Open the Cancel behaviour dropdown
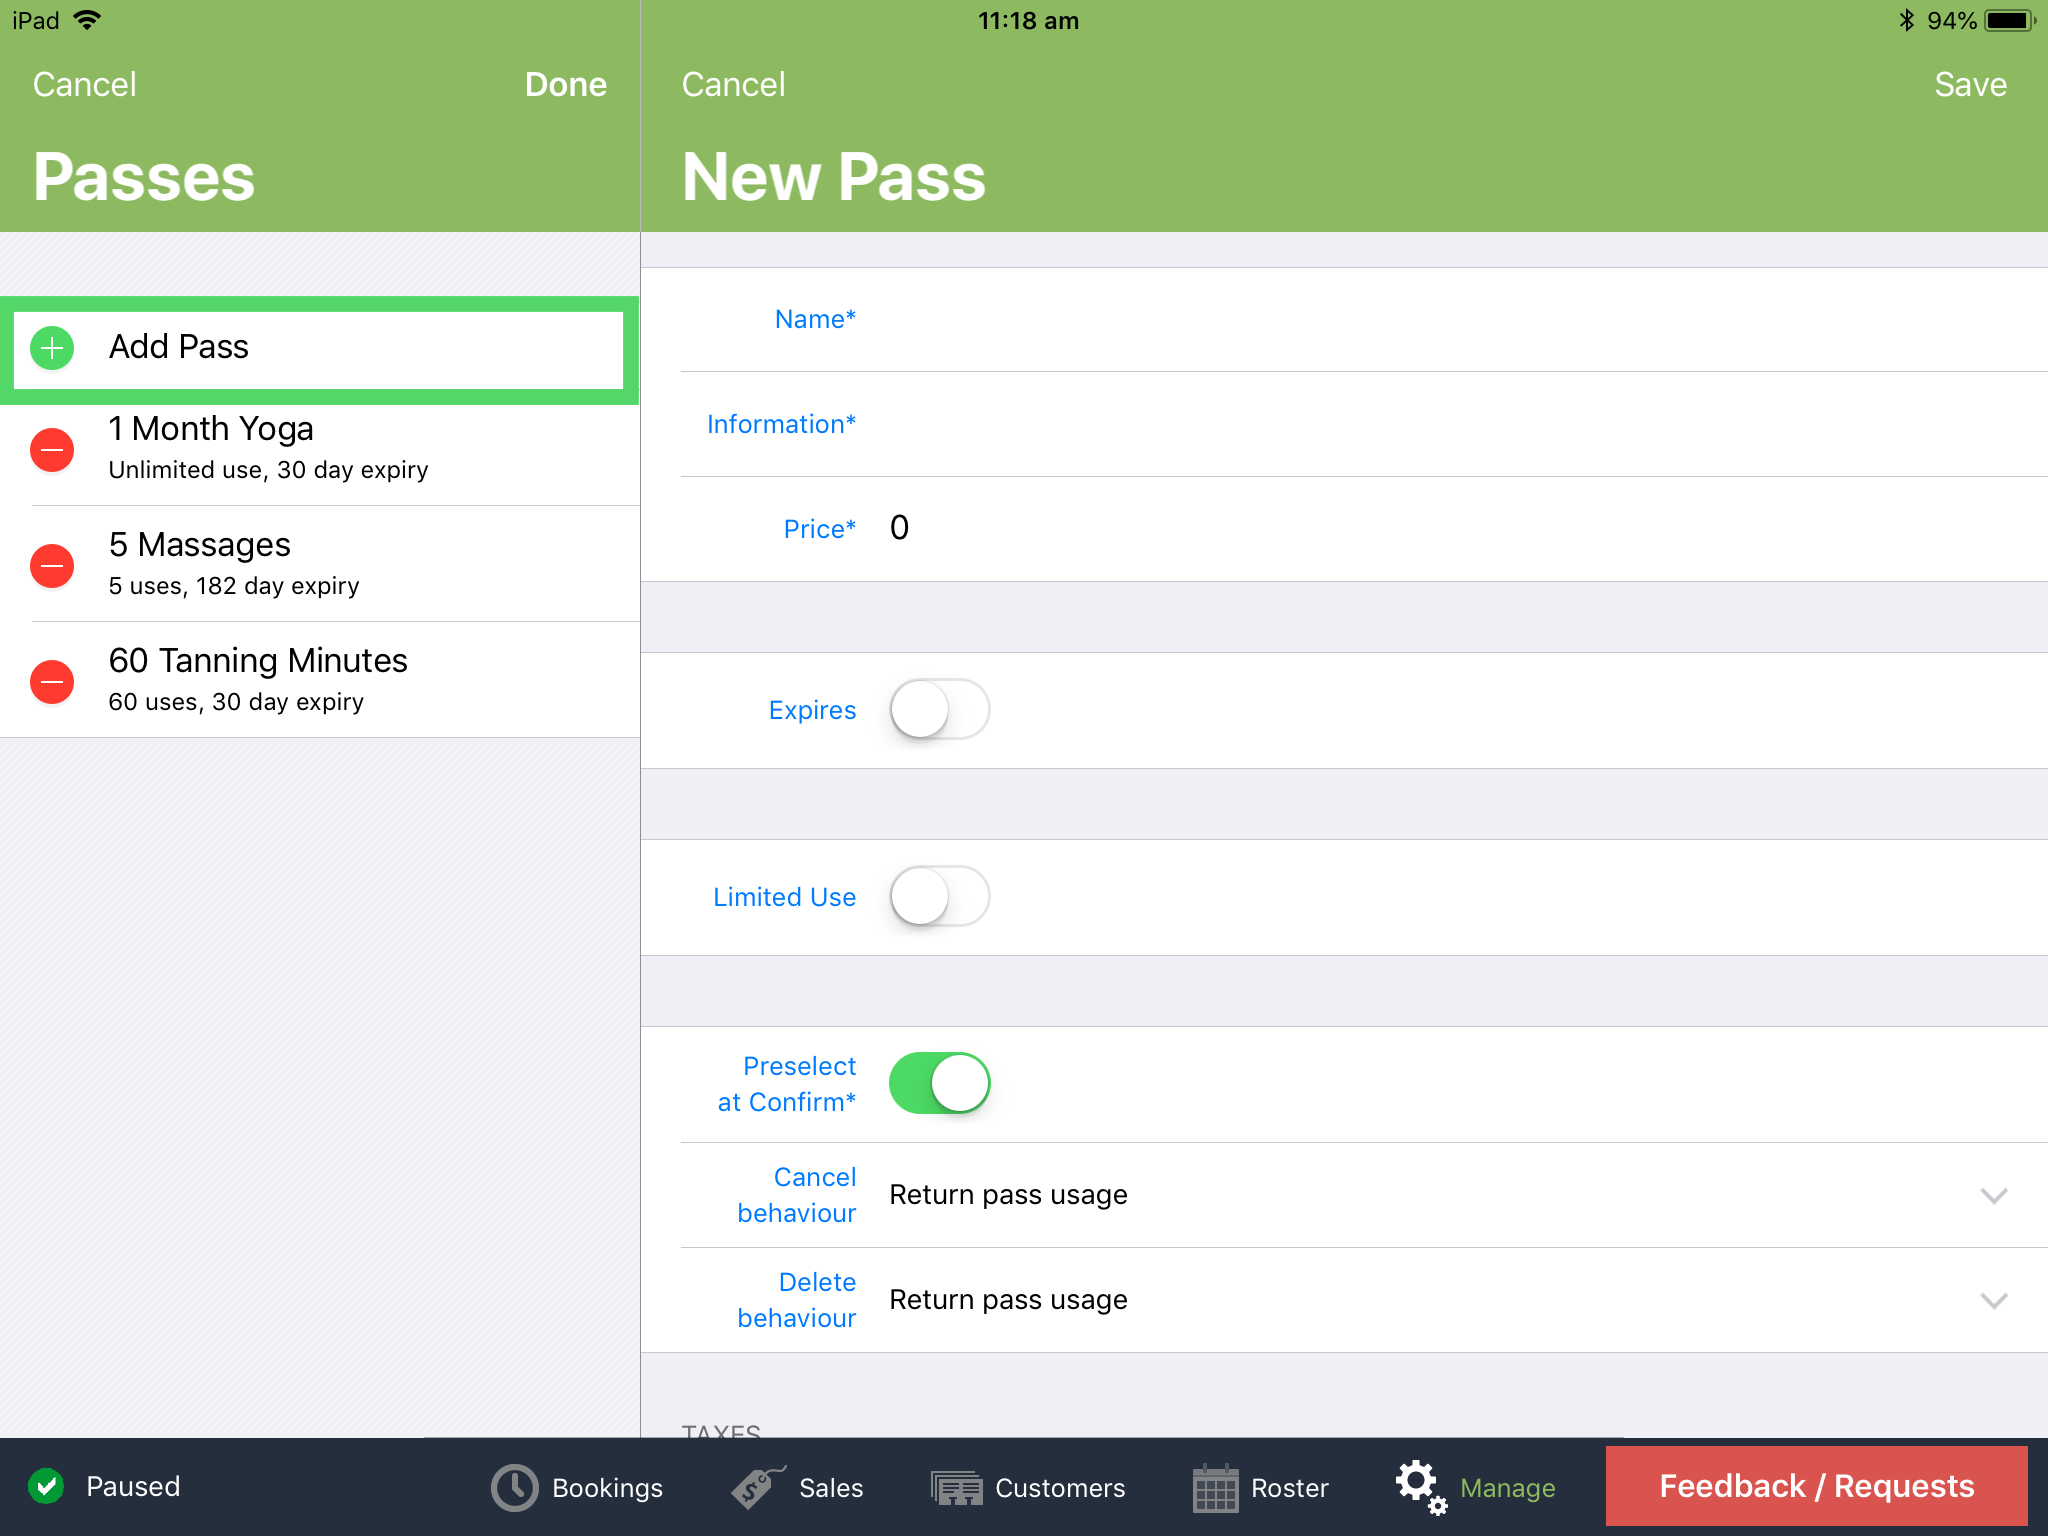Screen dimensions: 2048x1536 tap(1993, 1195)
